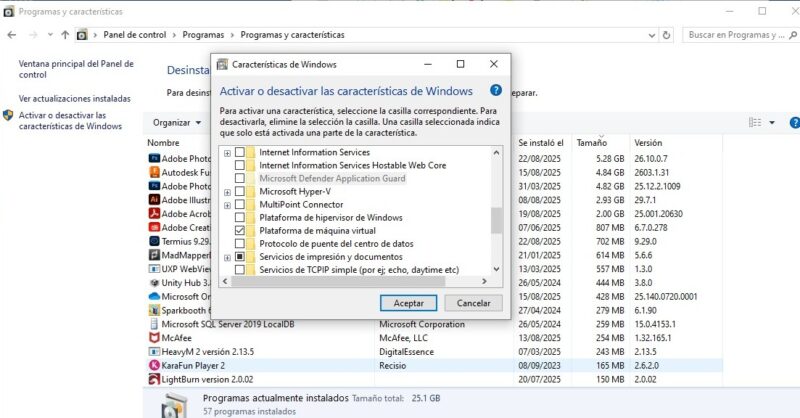The height and width of the screenshot is (418, 800).
Task: Go back with the navigation arrow
Action: (12, 35)
